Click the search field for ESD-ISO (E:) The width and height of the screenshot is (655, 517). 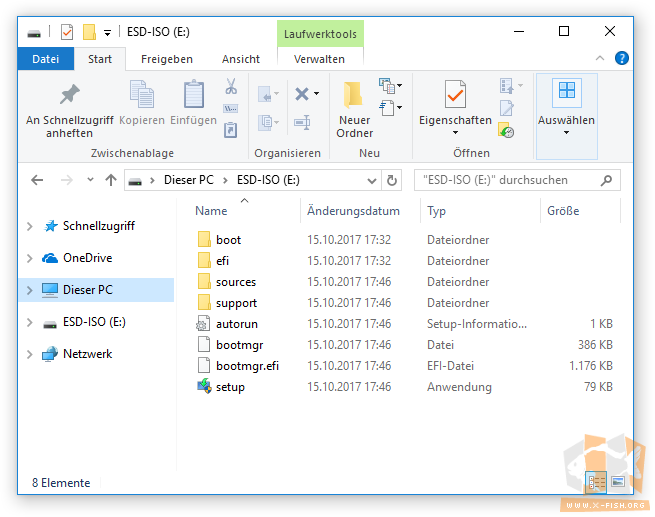pyautogui.click(x=517, y=180)
